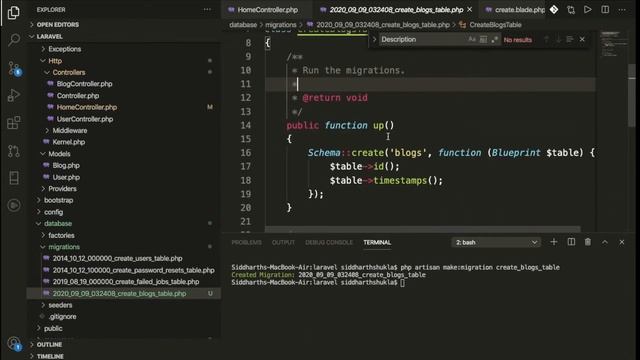Close the terminal panel
The height and width of the screenshot is (360, 640).
(x=622, y=242)
